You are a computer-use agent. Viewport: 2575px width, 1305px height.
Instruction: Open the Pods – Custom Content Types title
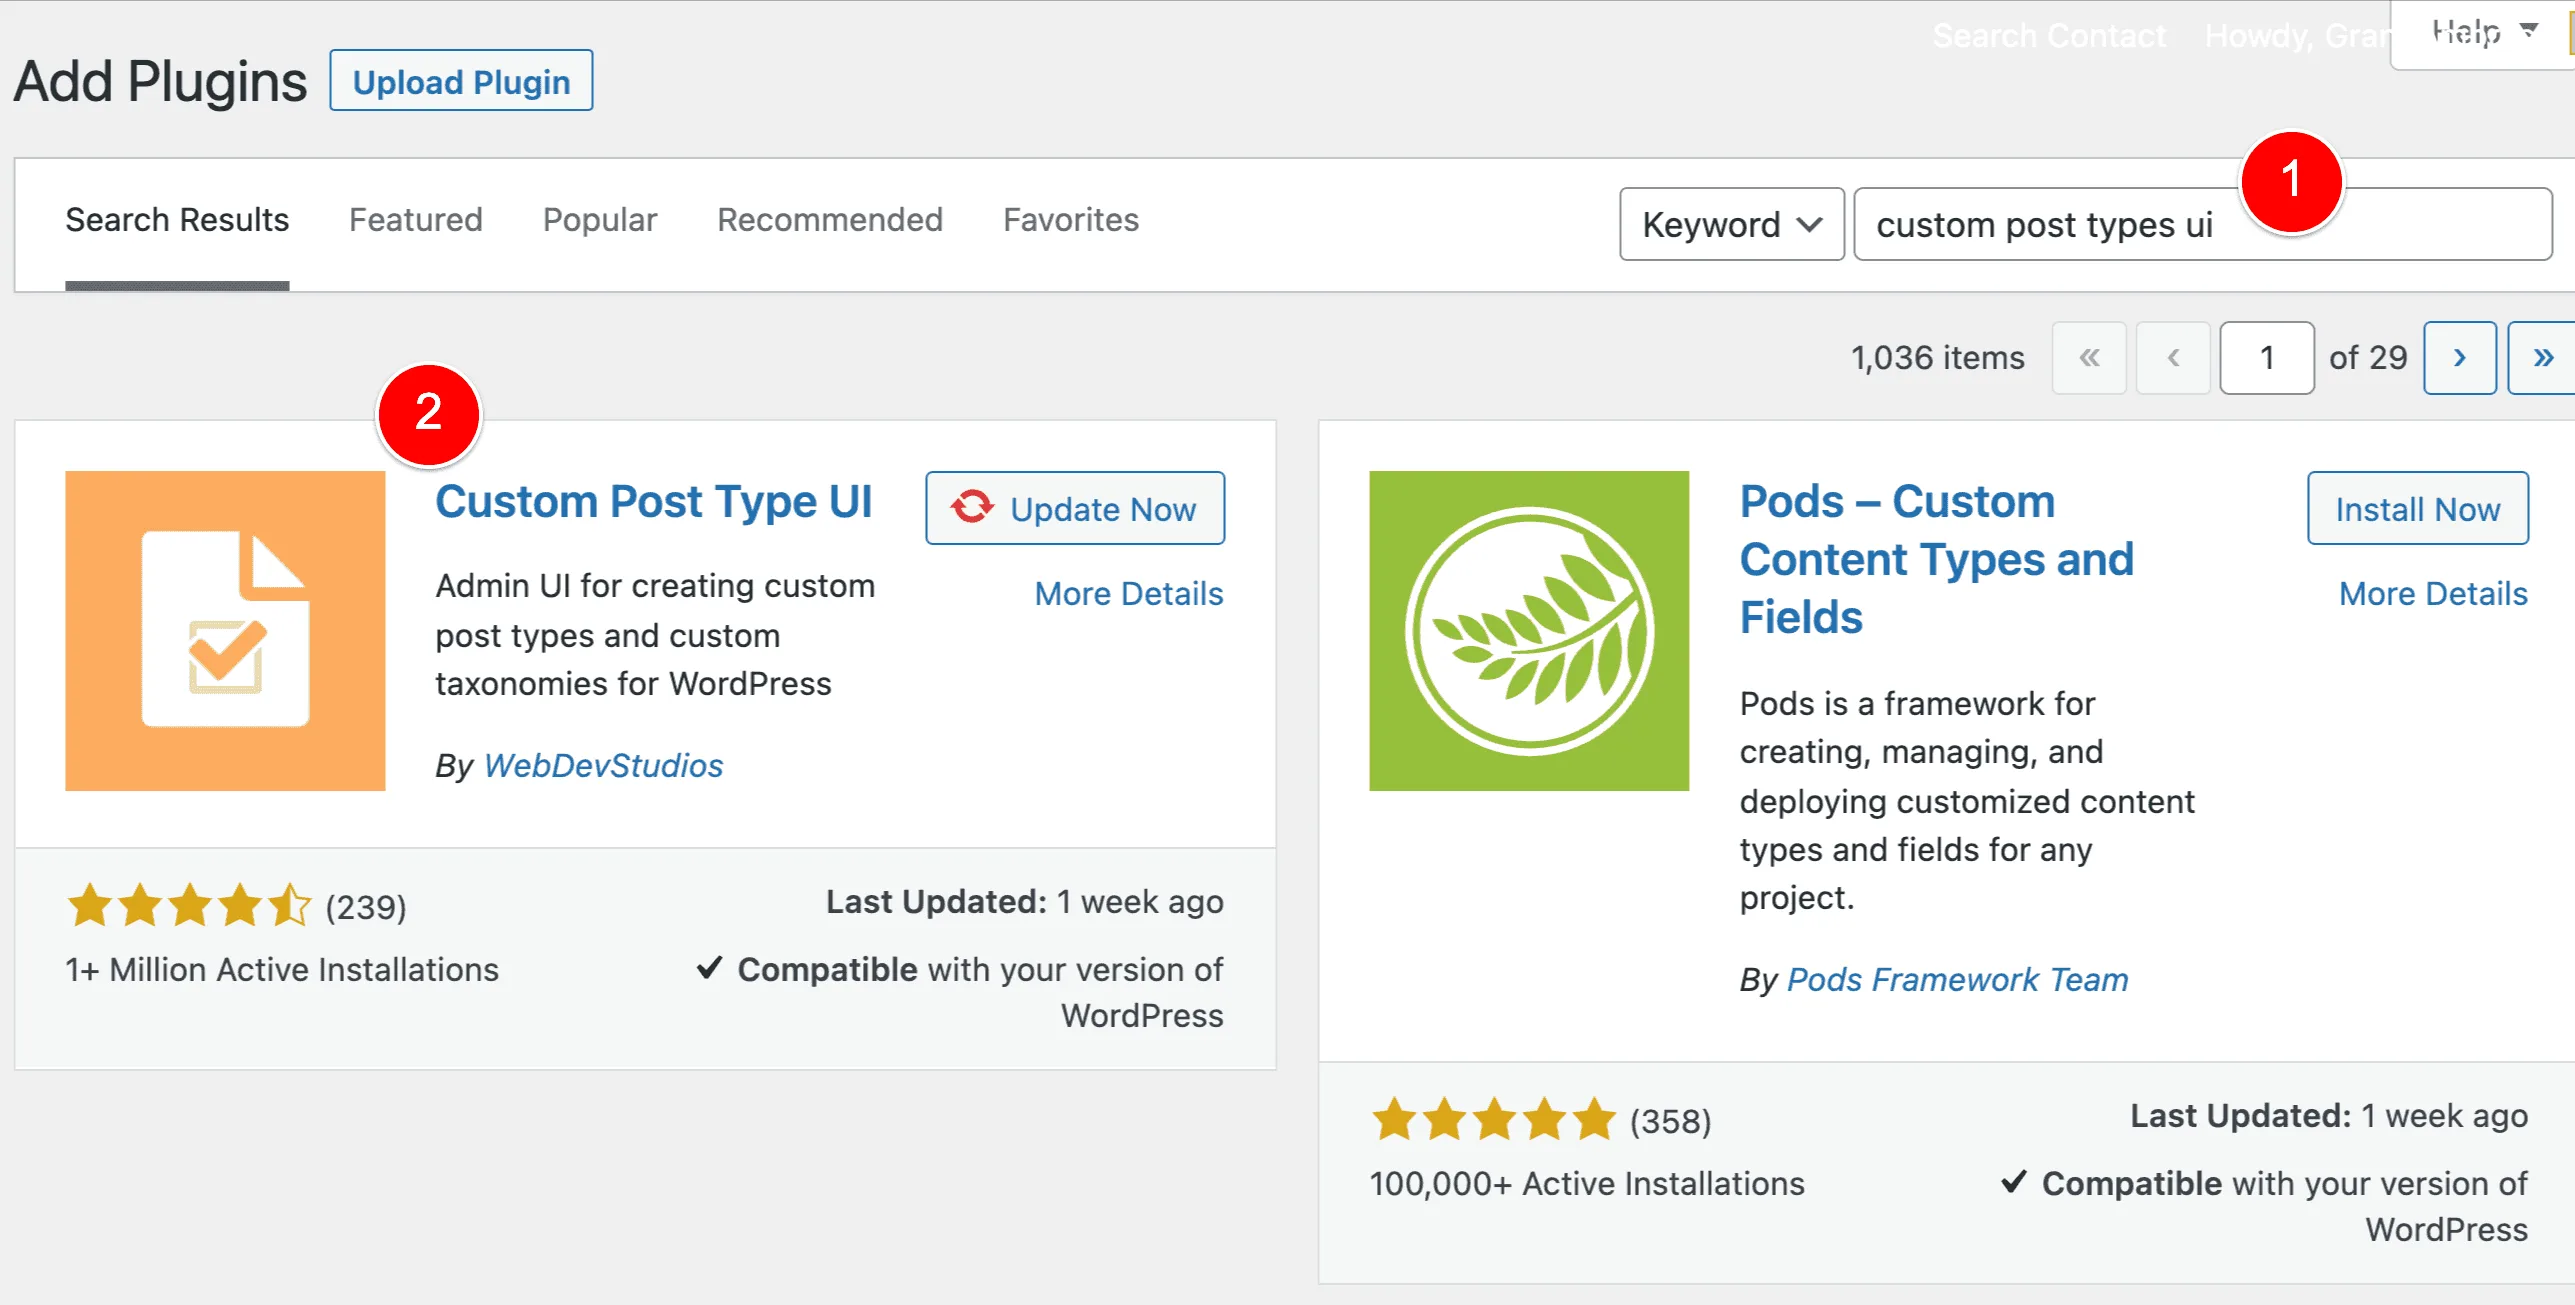click(1937, 559)
